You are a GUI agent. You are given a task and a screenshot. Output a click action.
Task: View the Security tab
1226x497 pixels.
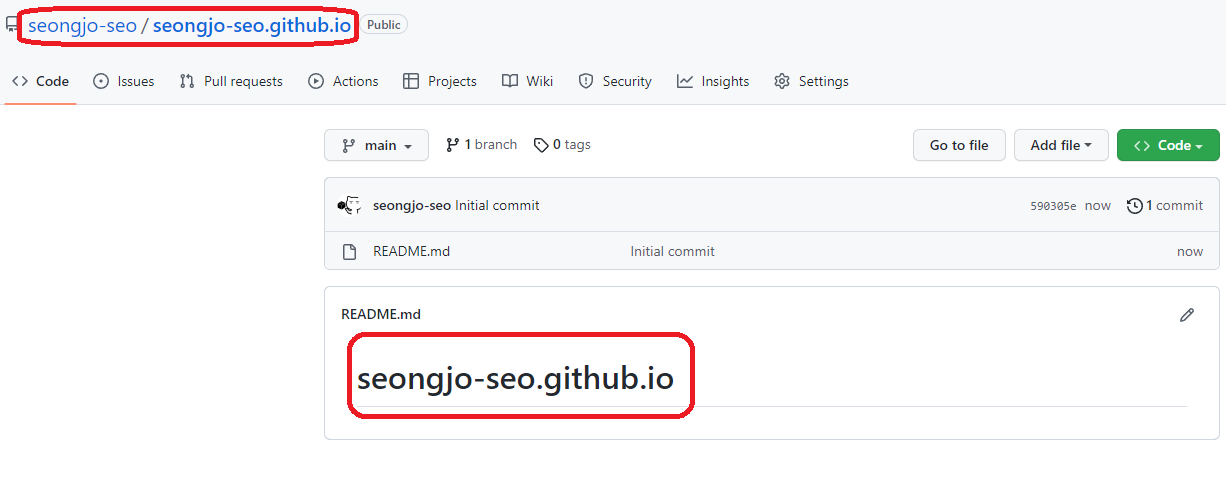[x=615, y=81]
